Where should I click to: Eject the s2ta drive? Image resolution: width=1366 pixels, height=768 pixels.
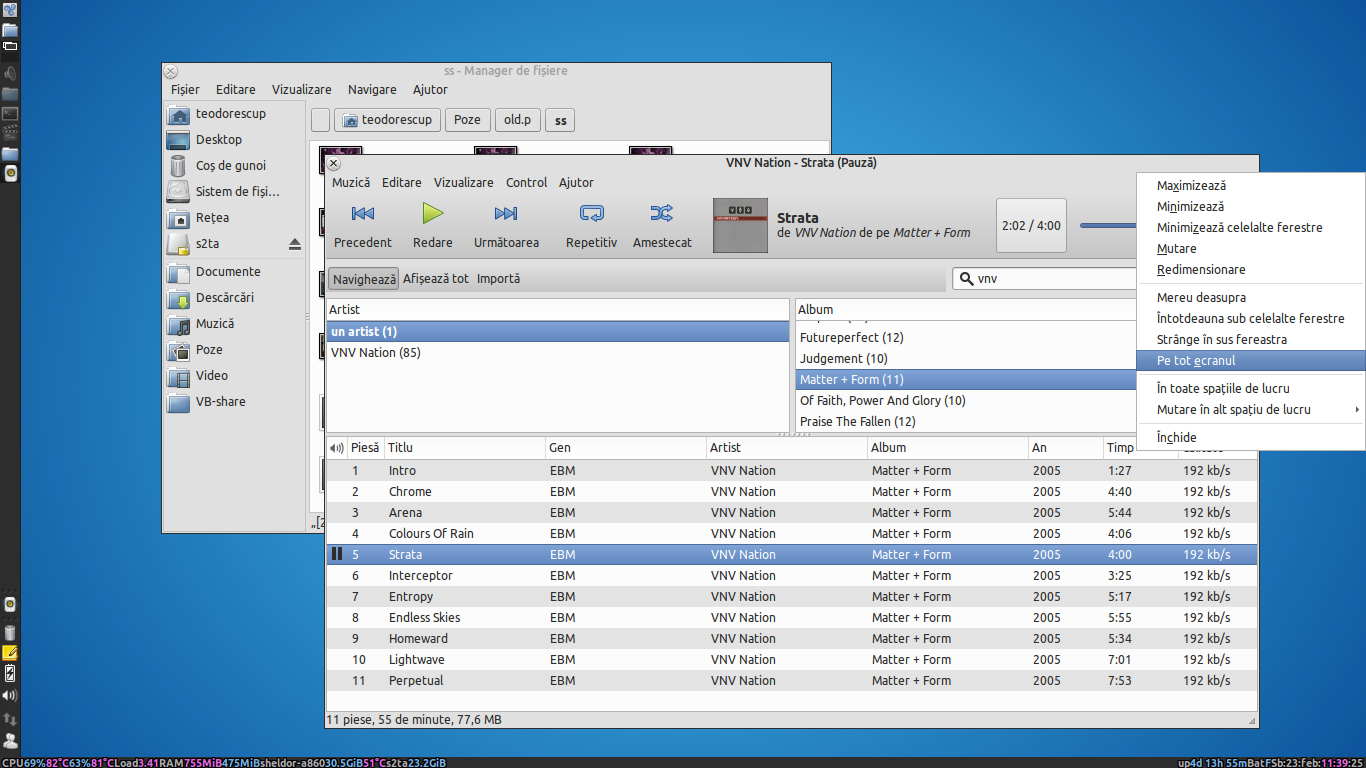point(294,244)
